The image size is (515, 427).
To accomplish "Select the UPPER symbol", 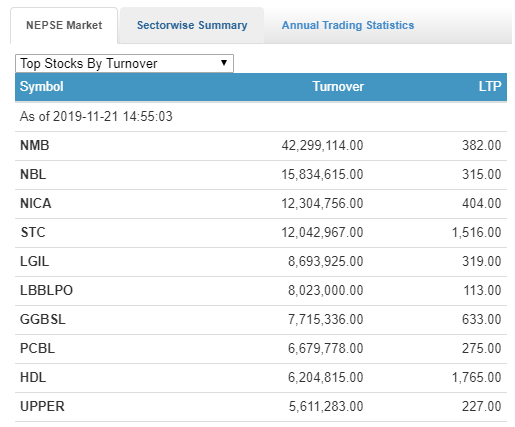I will 42,407.
